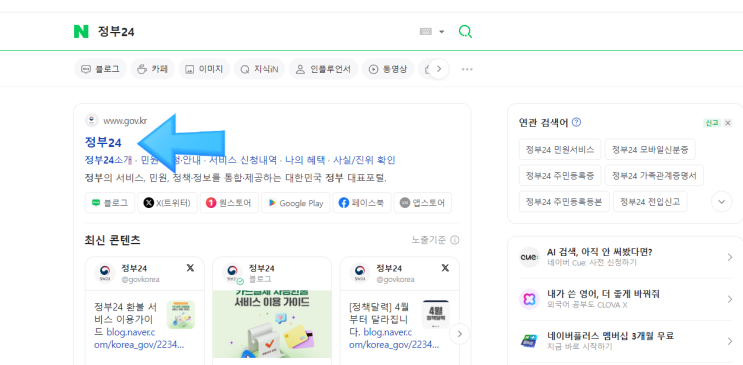Image resolution: width=743 pixels, height=365 pixels.
Task: Click X icon on first 정부24 card
Action: click(190, 268)
